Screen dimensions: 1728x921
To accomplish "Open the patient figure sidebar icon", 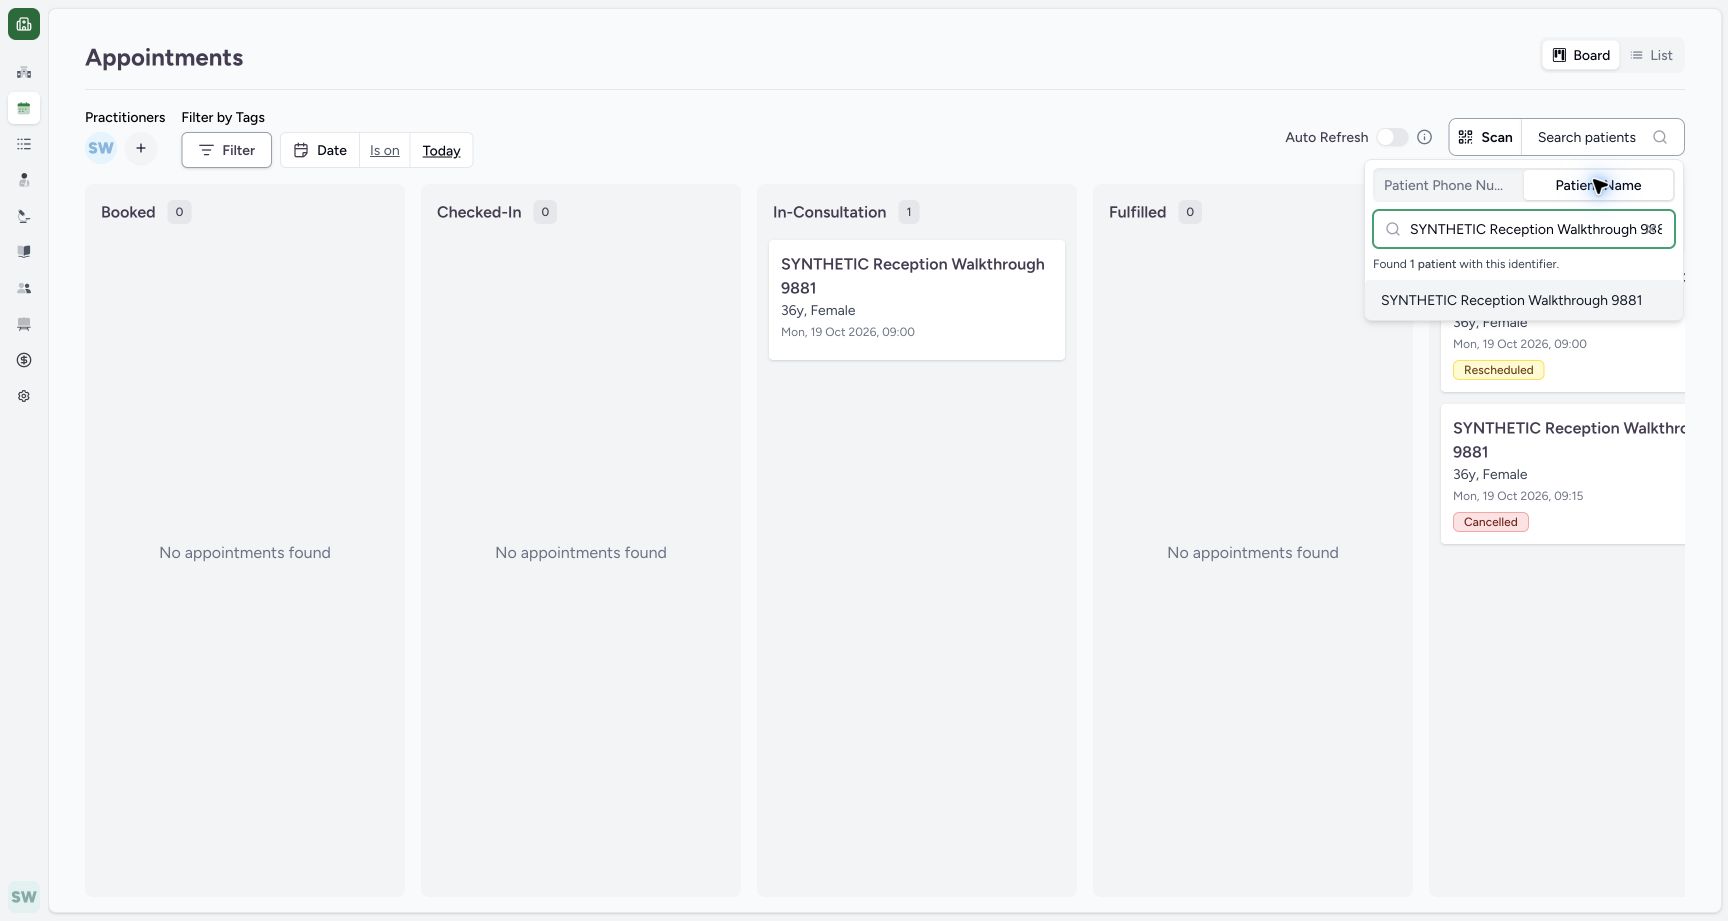I will point(24,180).
